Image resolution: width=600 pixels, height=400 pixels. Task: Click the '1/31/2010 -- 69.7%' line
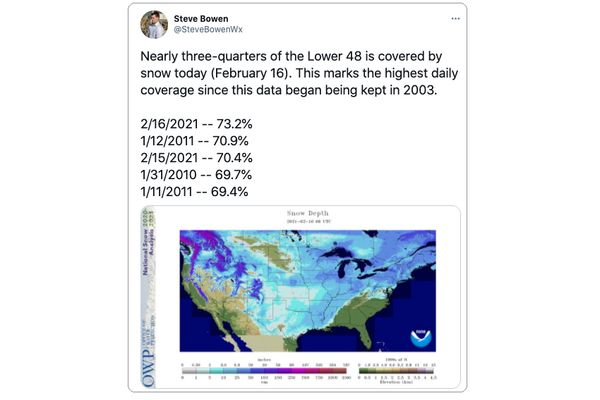point(195,175)
